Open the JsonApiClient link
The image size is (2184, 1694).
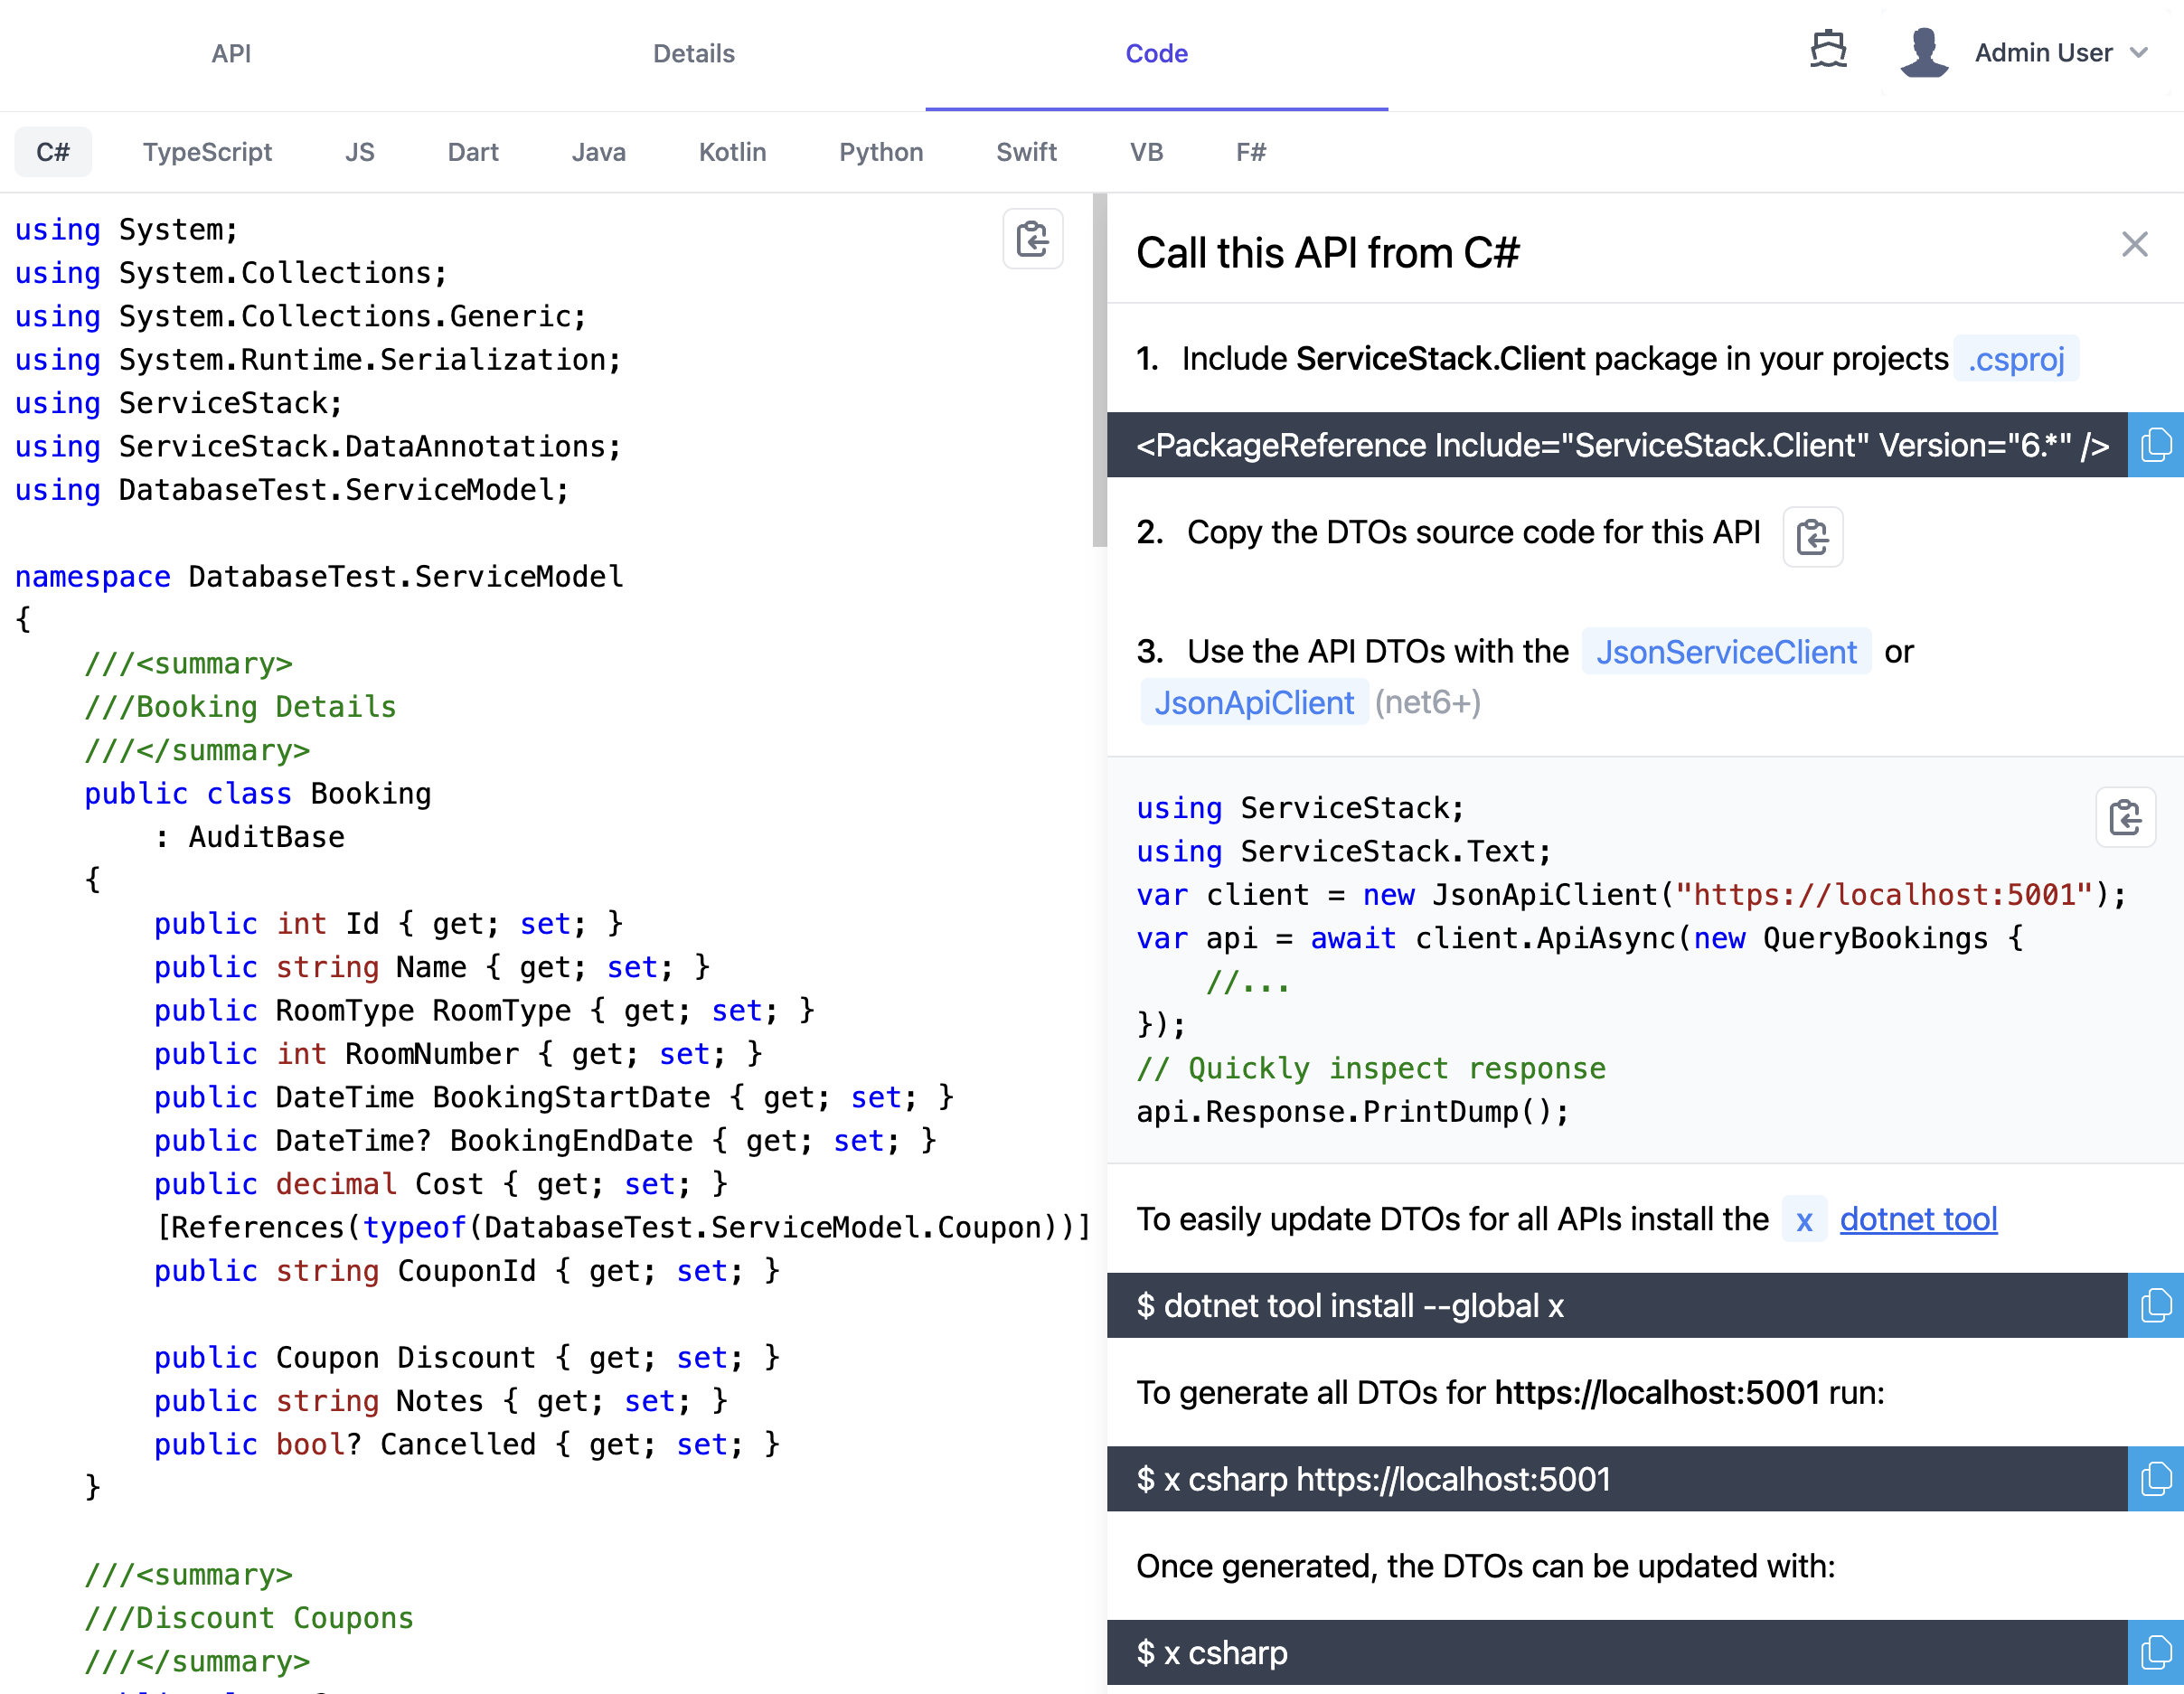[1254, 702]
